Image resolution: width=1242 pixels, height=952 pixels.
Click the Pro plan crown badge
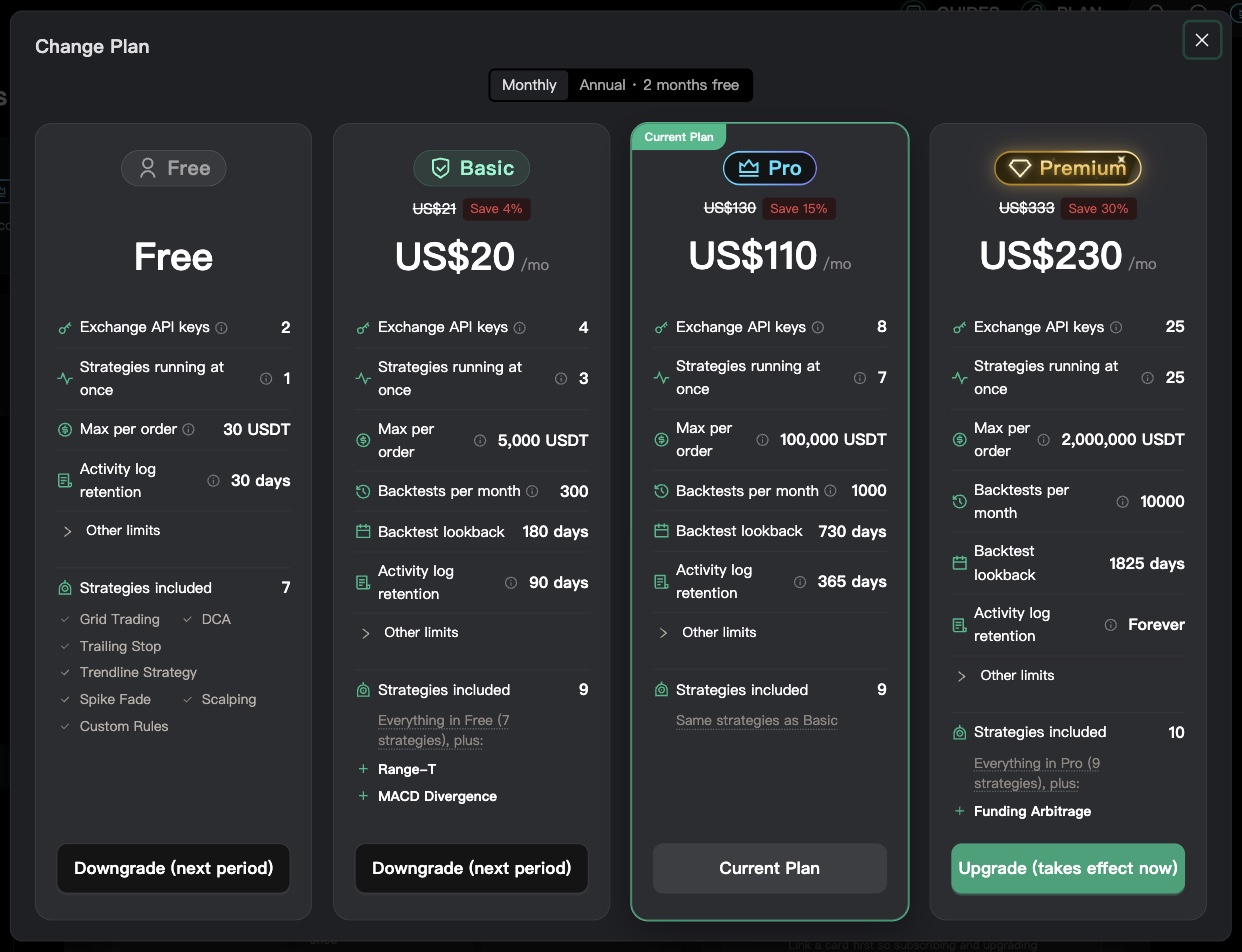click(x=770, y=168)
